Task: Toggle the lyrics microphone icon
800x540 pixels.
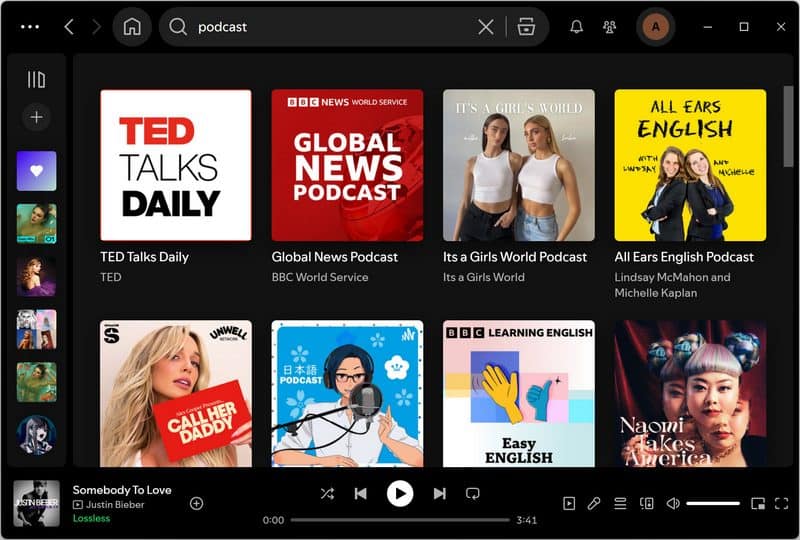Action: 594,504
